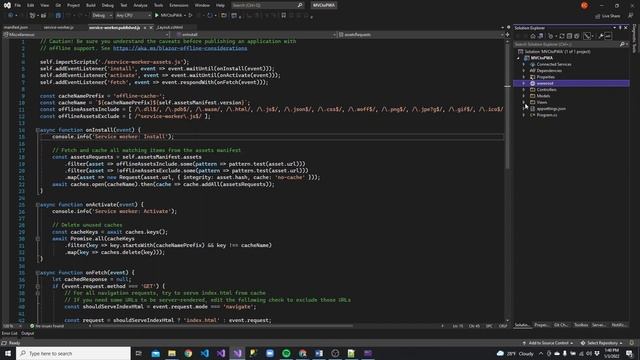Open the blazor-offline-considerations link
Image resolution: width=640 pixels, height=360 pixels.
coord(180,48)
